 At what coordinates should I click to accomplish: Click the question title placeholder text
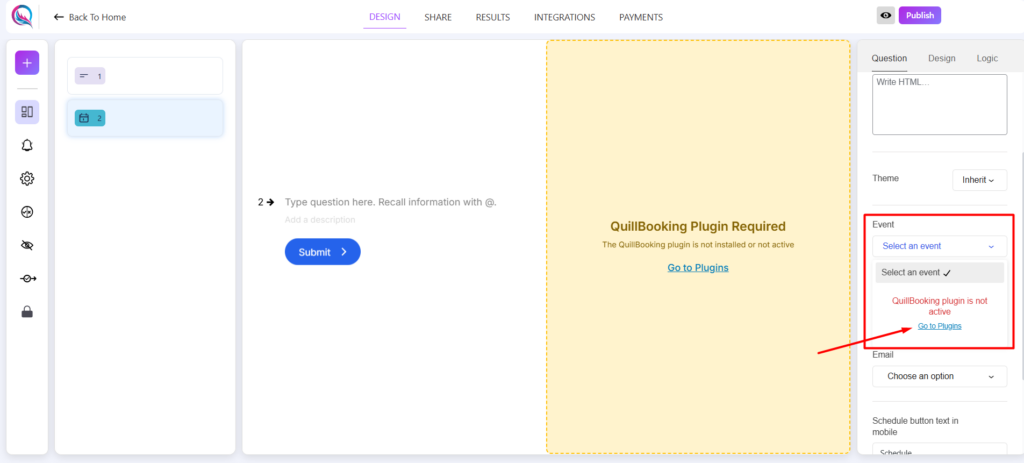point(391,202)
